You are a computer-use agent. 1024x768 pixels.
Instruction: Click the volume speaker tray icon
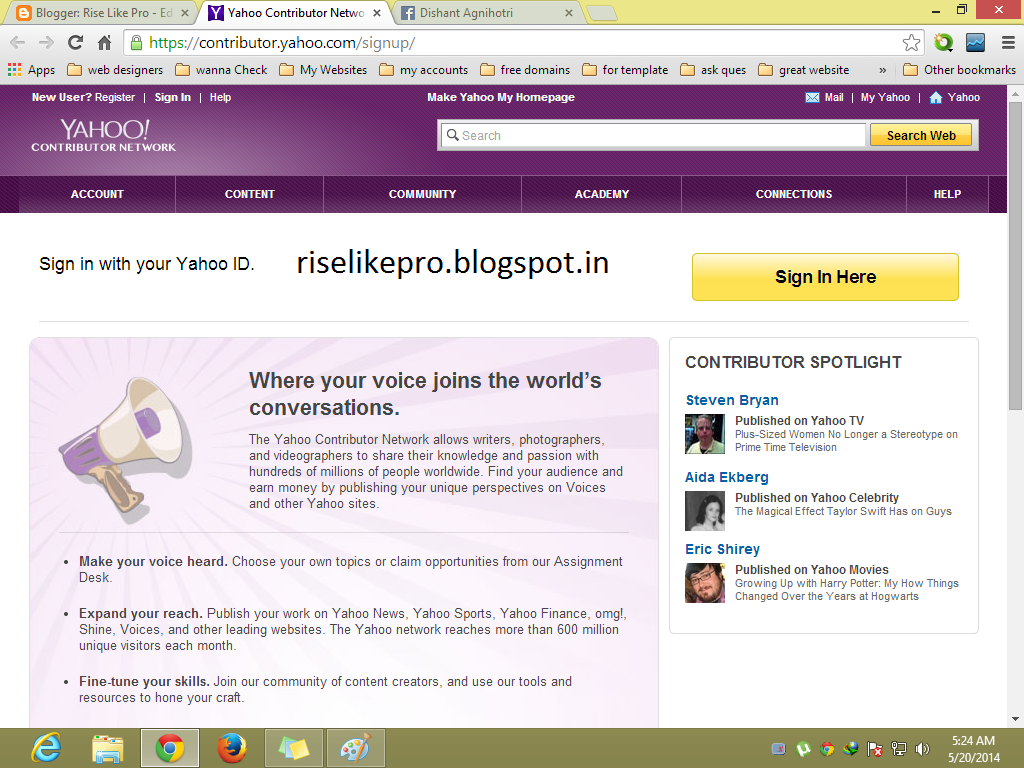coord(922,749)
